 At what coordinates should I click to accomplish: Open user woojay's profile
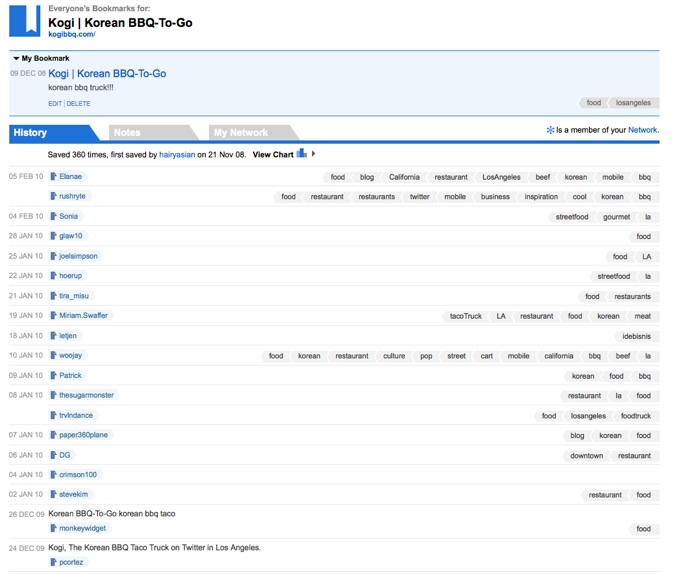click(x=70, y=356)
